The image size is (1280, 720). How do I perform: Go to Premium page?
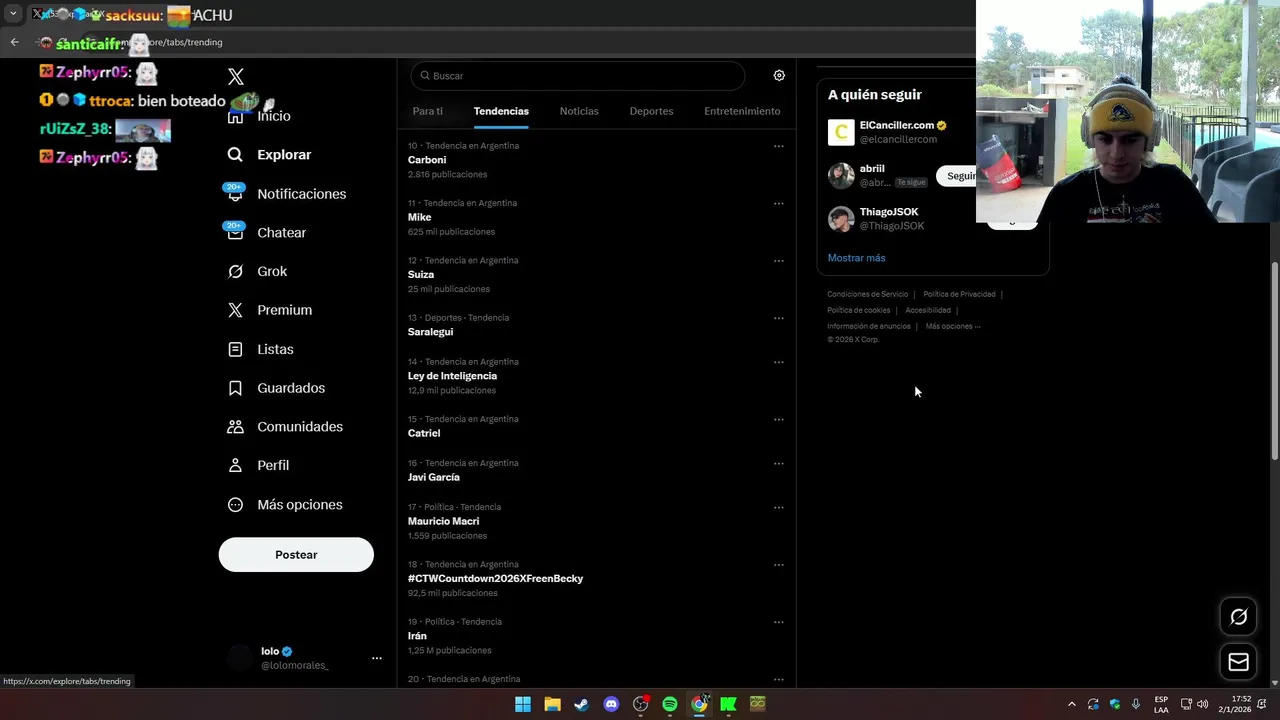(270, 310)
